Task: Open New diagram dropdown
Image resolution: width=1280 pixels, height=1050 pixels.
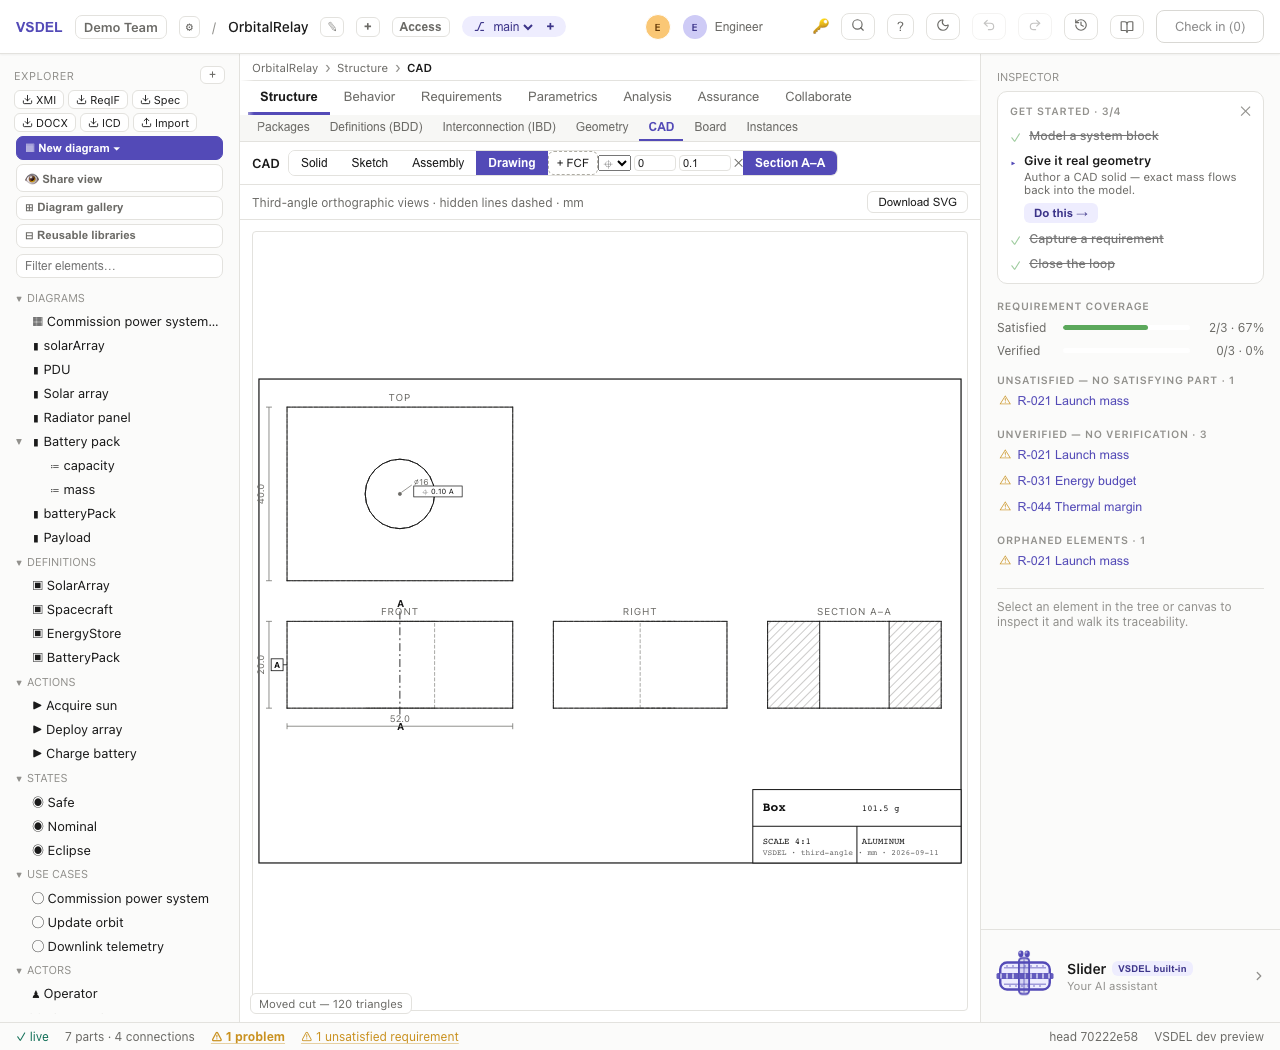Action: pos(119,148)
